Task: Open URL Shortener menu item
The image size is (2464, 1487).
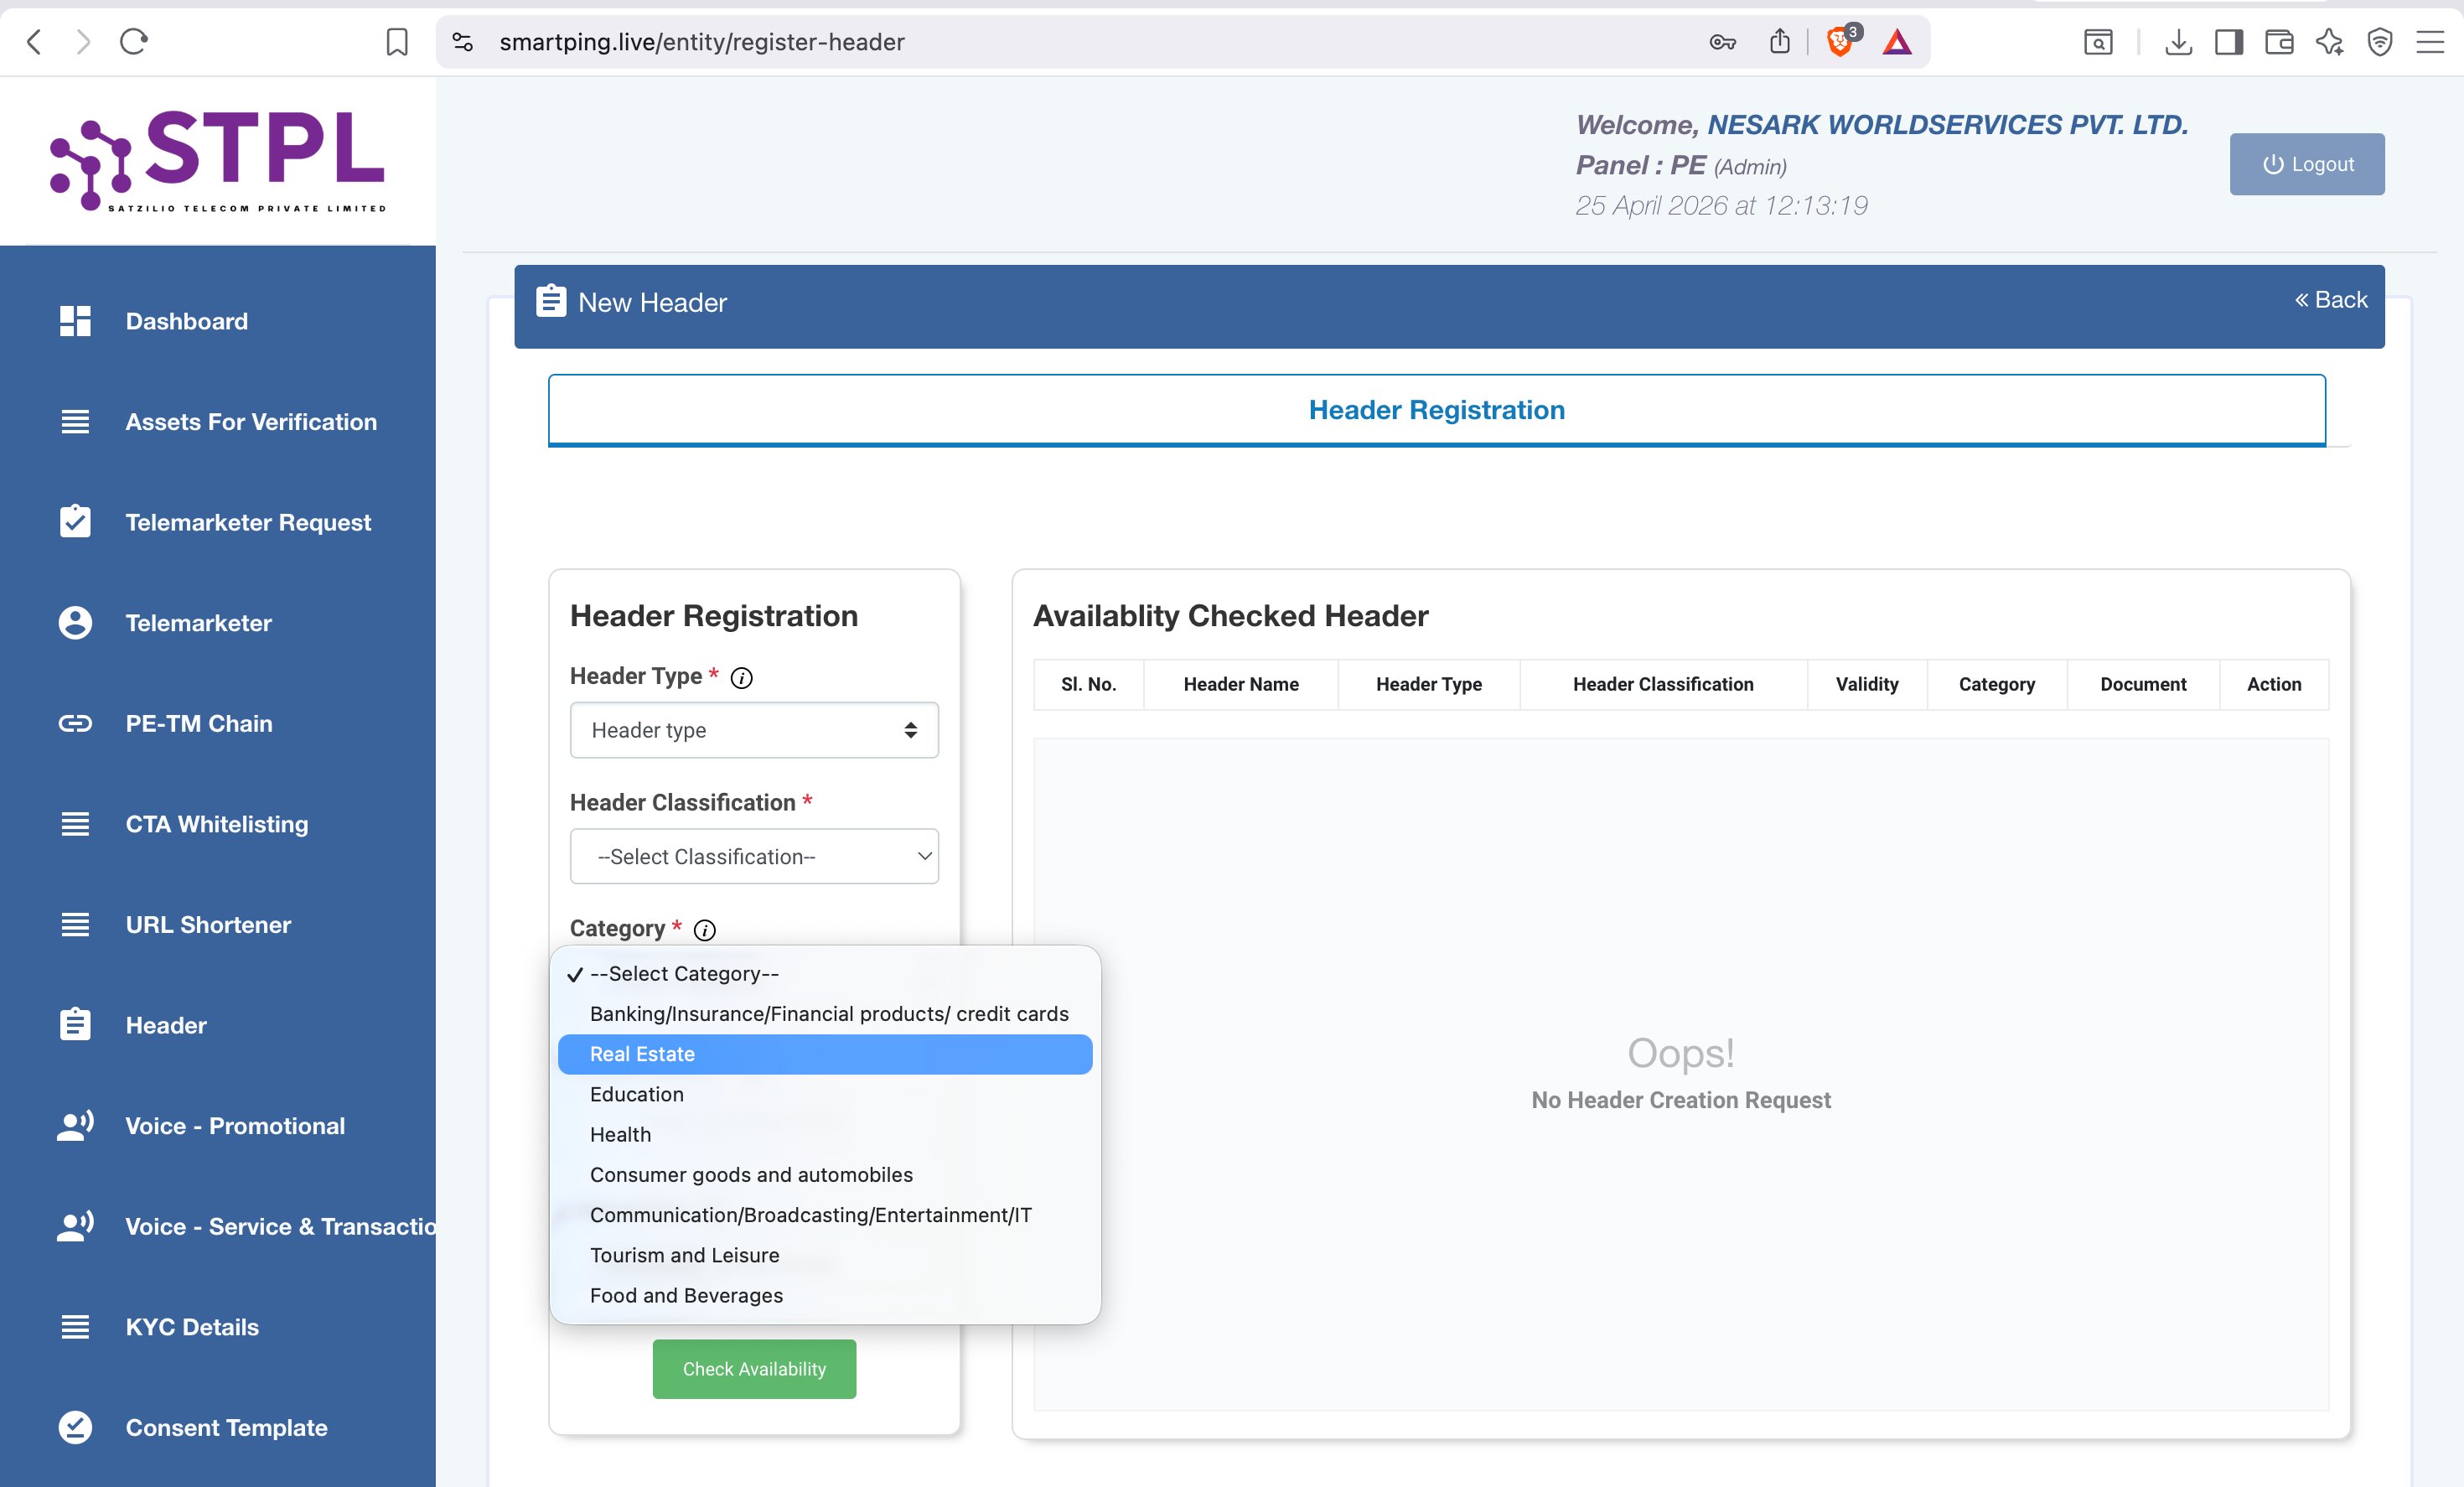Action: coord(208,925)
